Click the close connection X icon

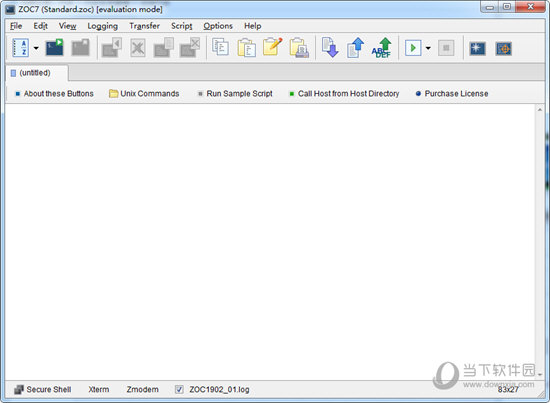pyautogui.click(x=138, y=48)
